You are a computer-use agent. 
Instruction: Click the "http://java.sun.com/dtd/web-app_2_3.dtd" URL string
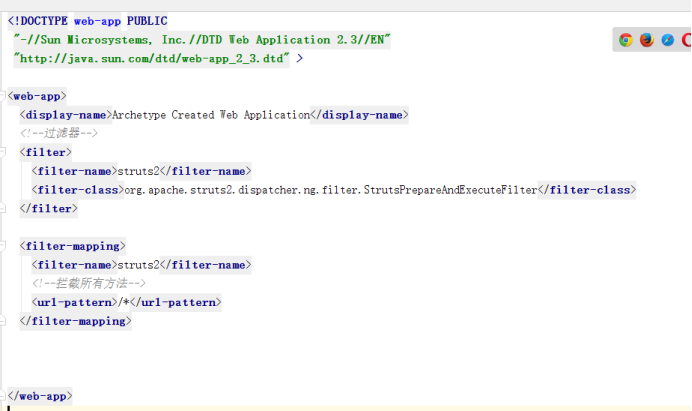pos(151,58)
